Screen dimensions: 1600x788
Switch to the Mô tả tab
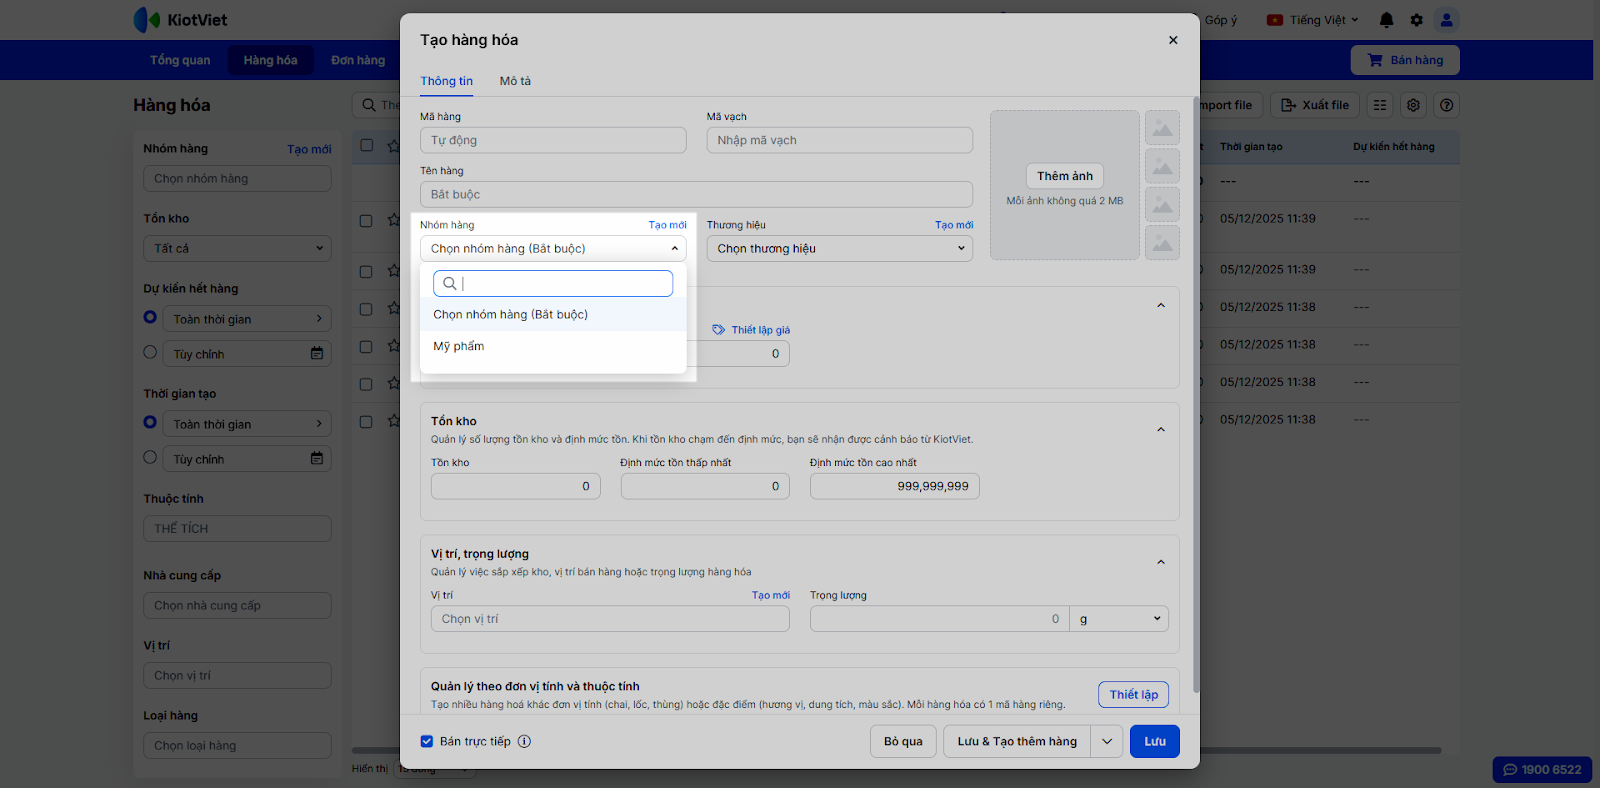(x=515, y=81)
